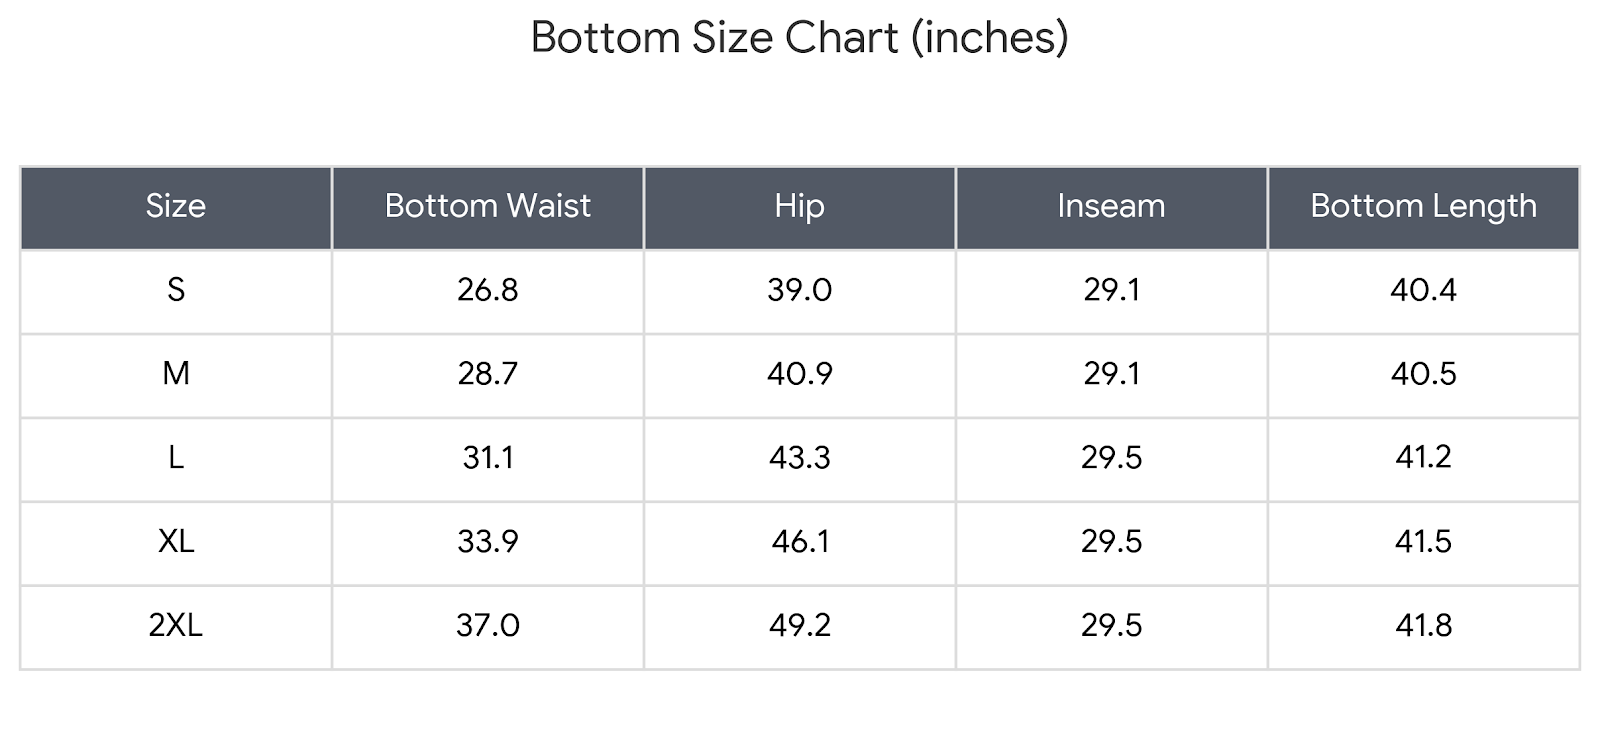Image resolution: width=1600 pixels, height=748 pixels.
Task: Click hip value 46.1 cell
Action: (x=799, y=542)
